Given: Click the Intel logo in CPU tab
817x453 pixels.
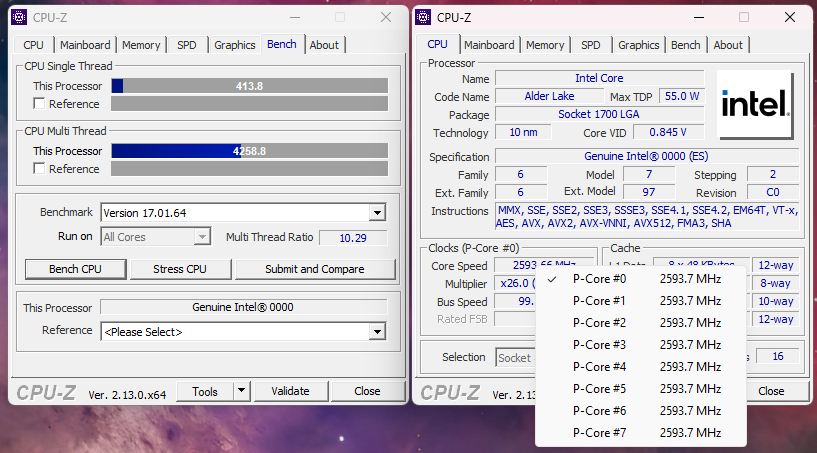Looking at the screenshot, I should pyautogui.click(x=755, y=105).
